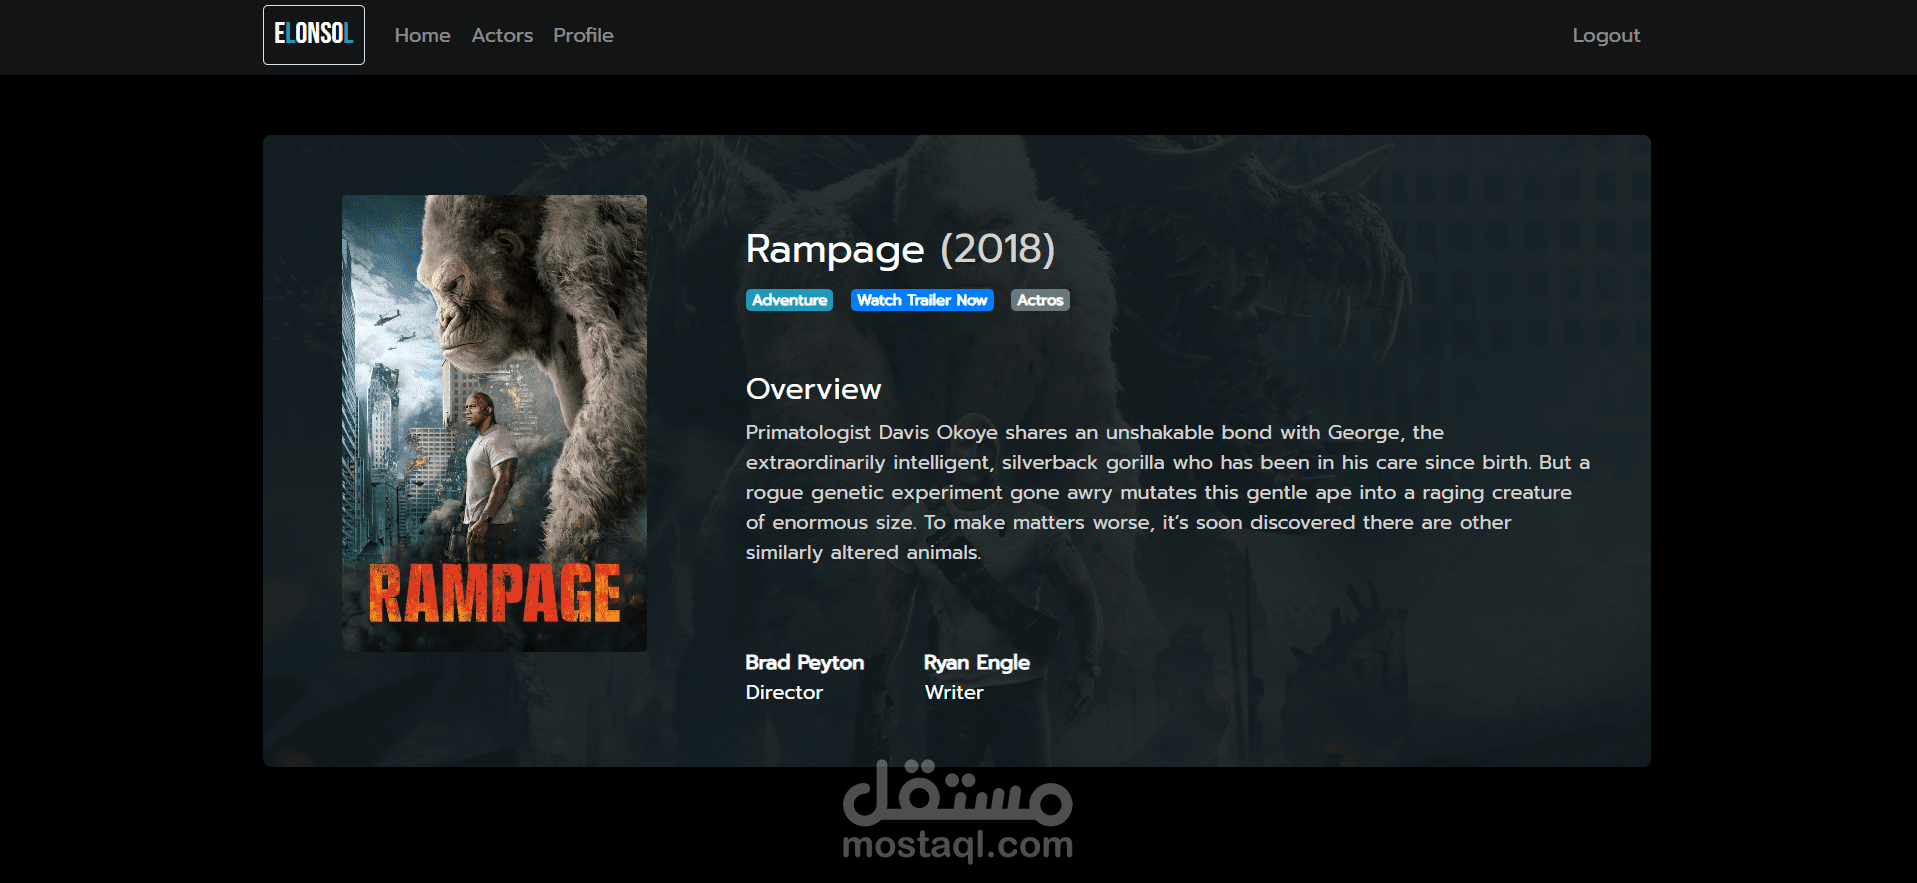
Task: Click the Writer role label
Action: tap(954, 692)
